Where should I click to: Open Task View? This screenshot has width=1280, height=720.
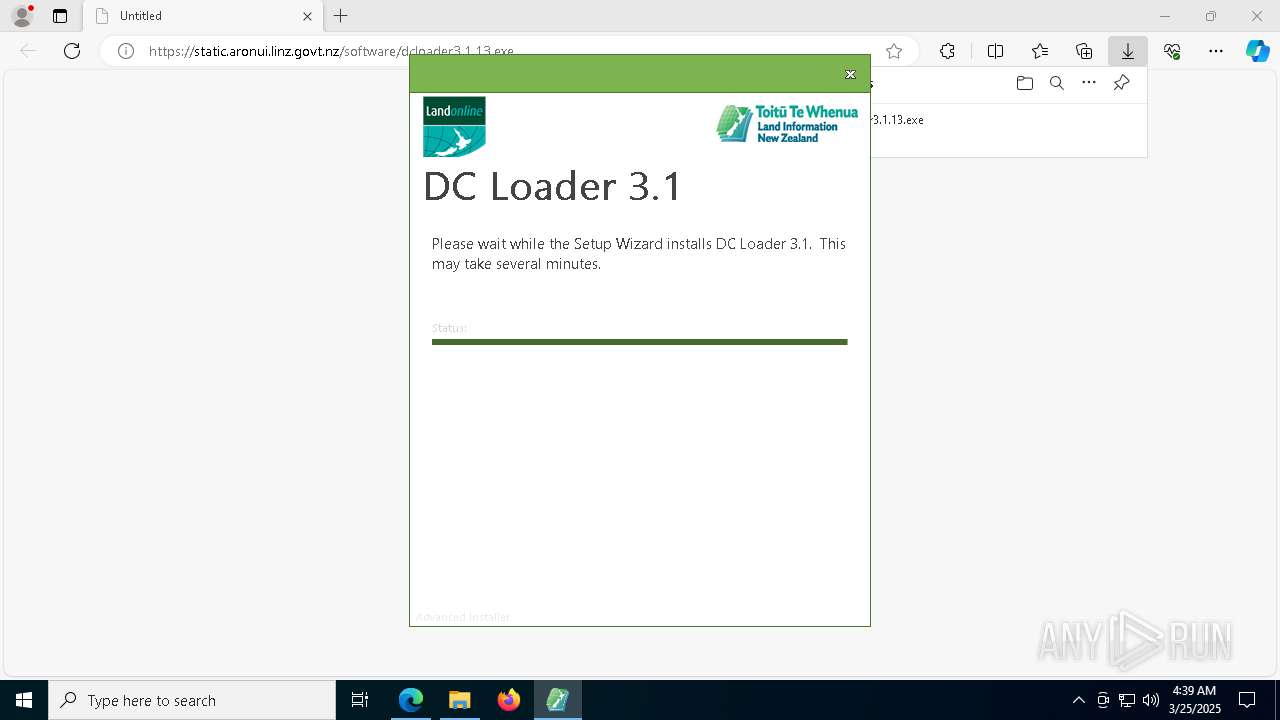coord(360,700)
